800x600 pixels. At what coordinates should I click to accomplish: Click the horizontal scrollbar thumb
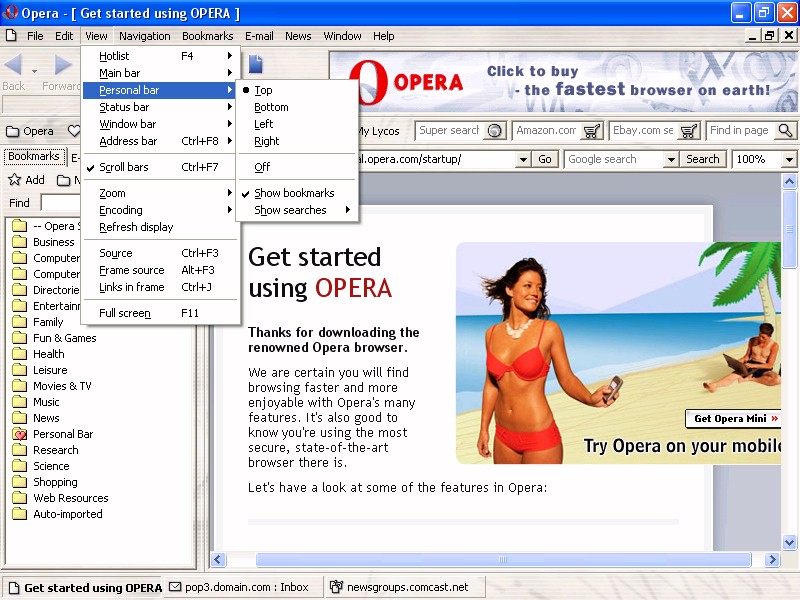click(503, 560)
